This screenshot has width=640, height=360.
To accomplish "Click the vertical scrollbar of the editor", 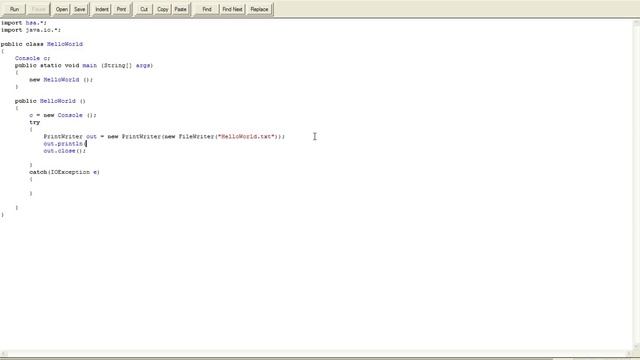I will 636,184.
